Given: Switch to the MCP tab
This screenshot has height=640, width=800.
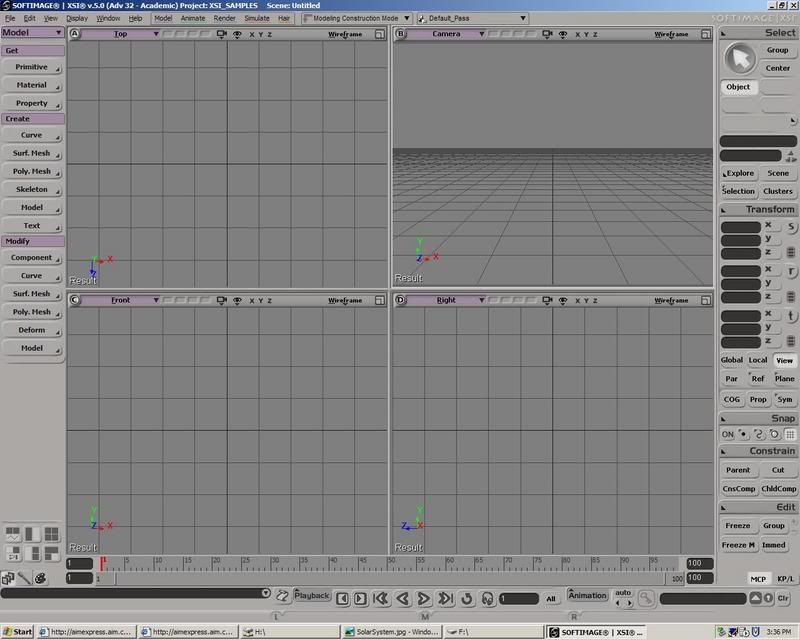Looking at the screenshot, I should click(x=758, y=579).
